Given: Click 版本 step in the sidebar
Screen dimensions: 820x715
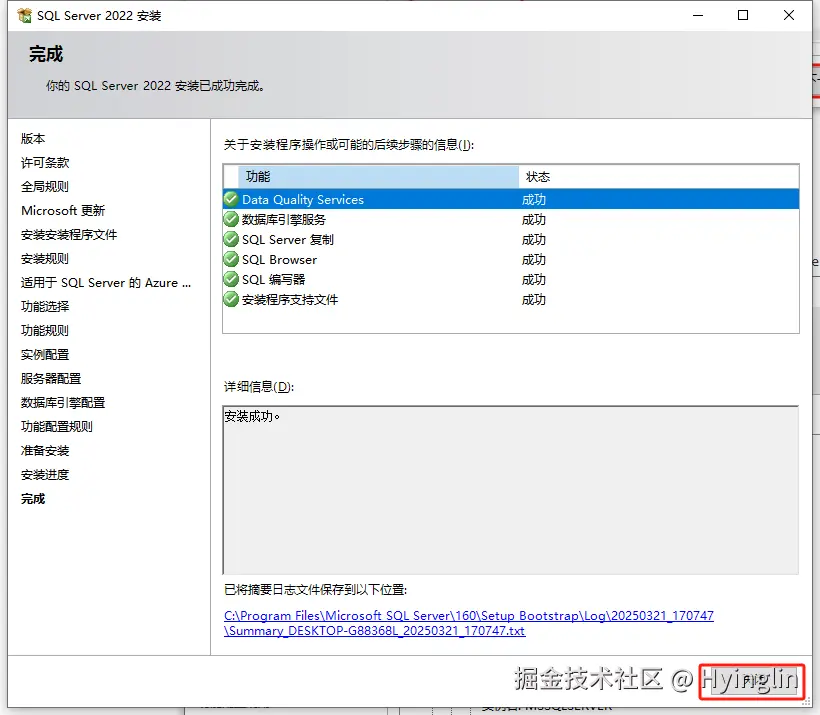Looking at the screenshot, I should point(33,139).
